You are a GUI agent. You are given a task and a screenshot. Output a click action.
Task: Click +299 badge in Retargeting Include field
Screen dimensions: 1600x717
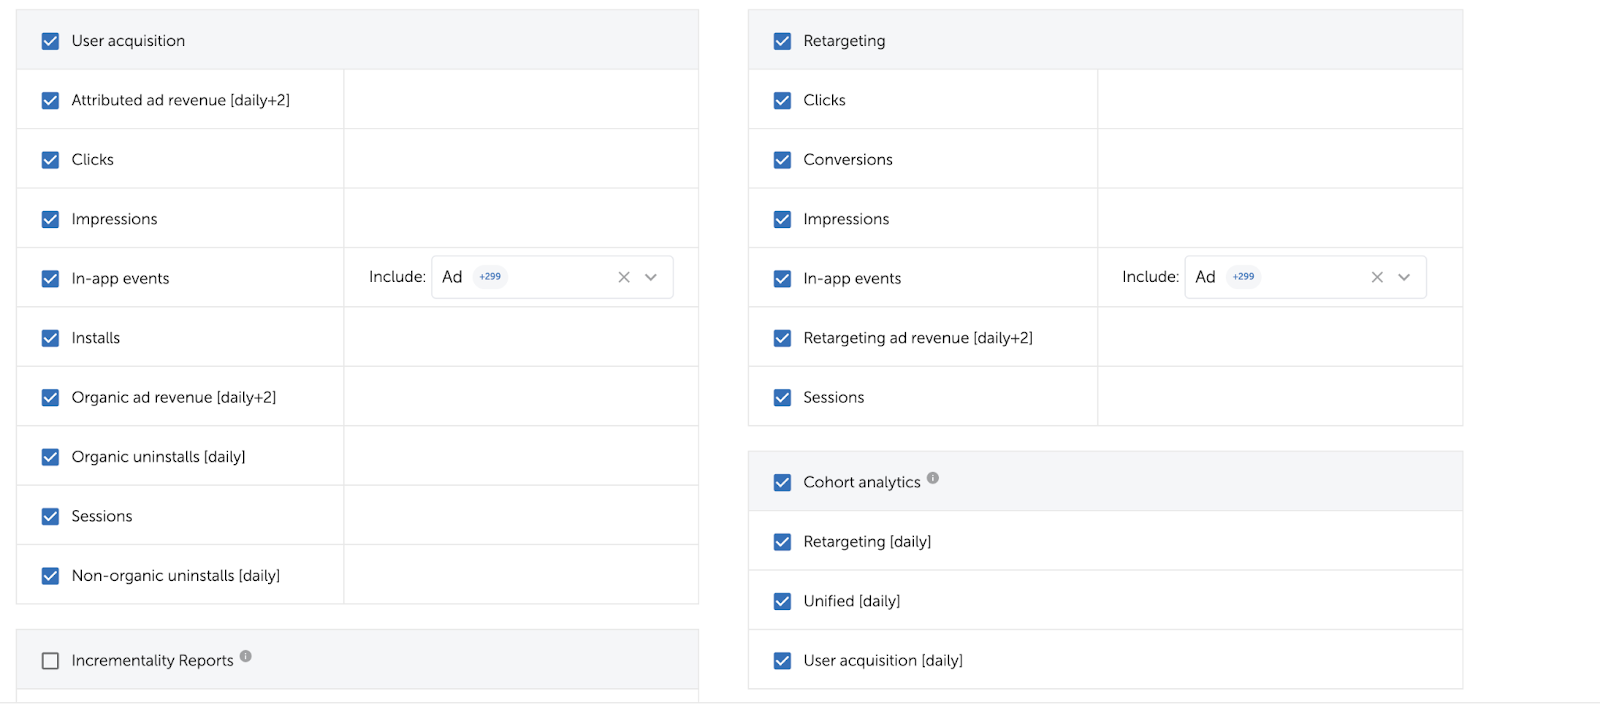pyautogui.click(x=1243, y=277)
